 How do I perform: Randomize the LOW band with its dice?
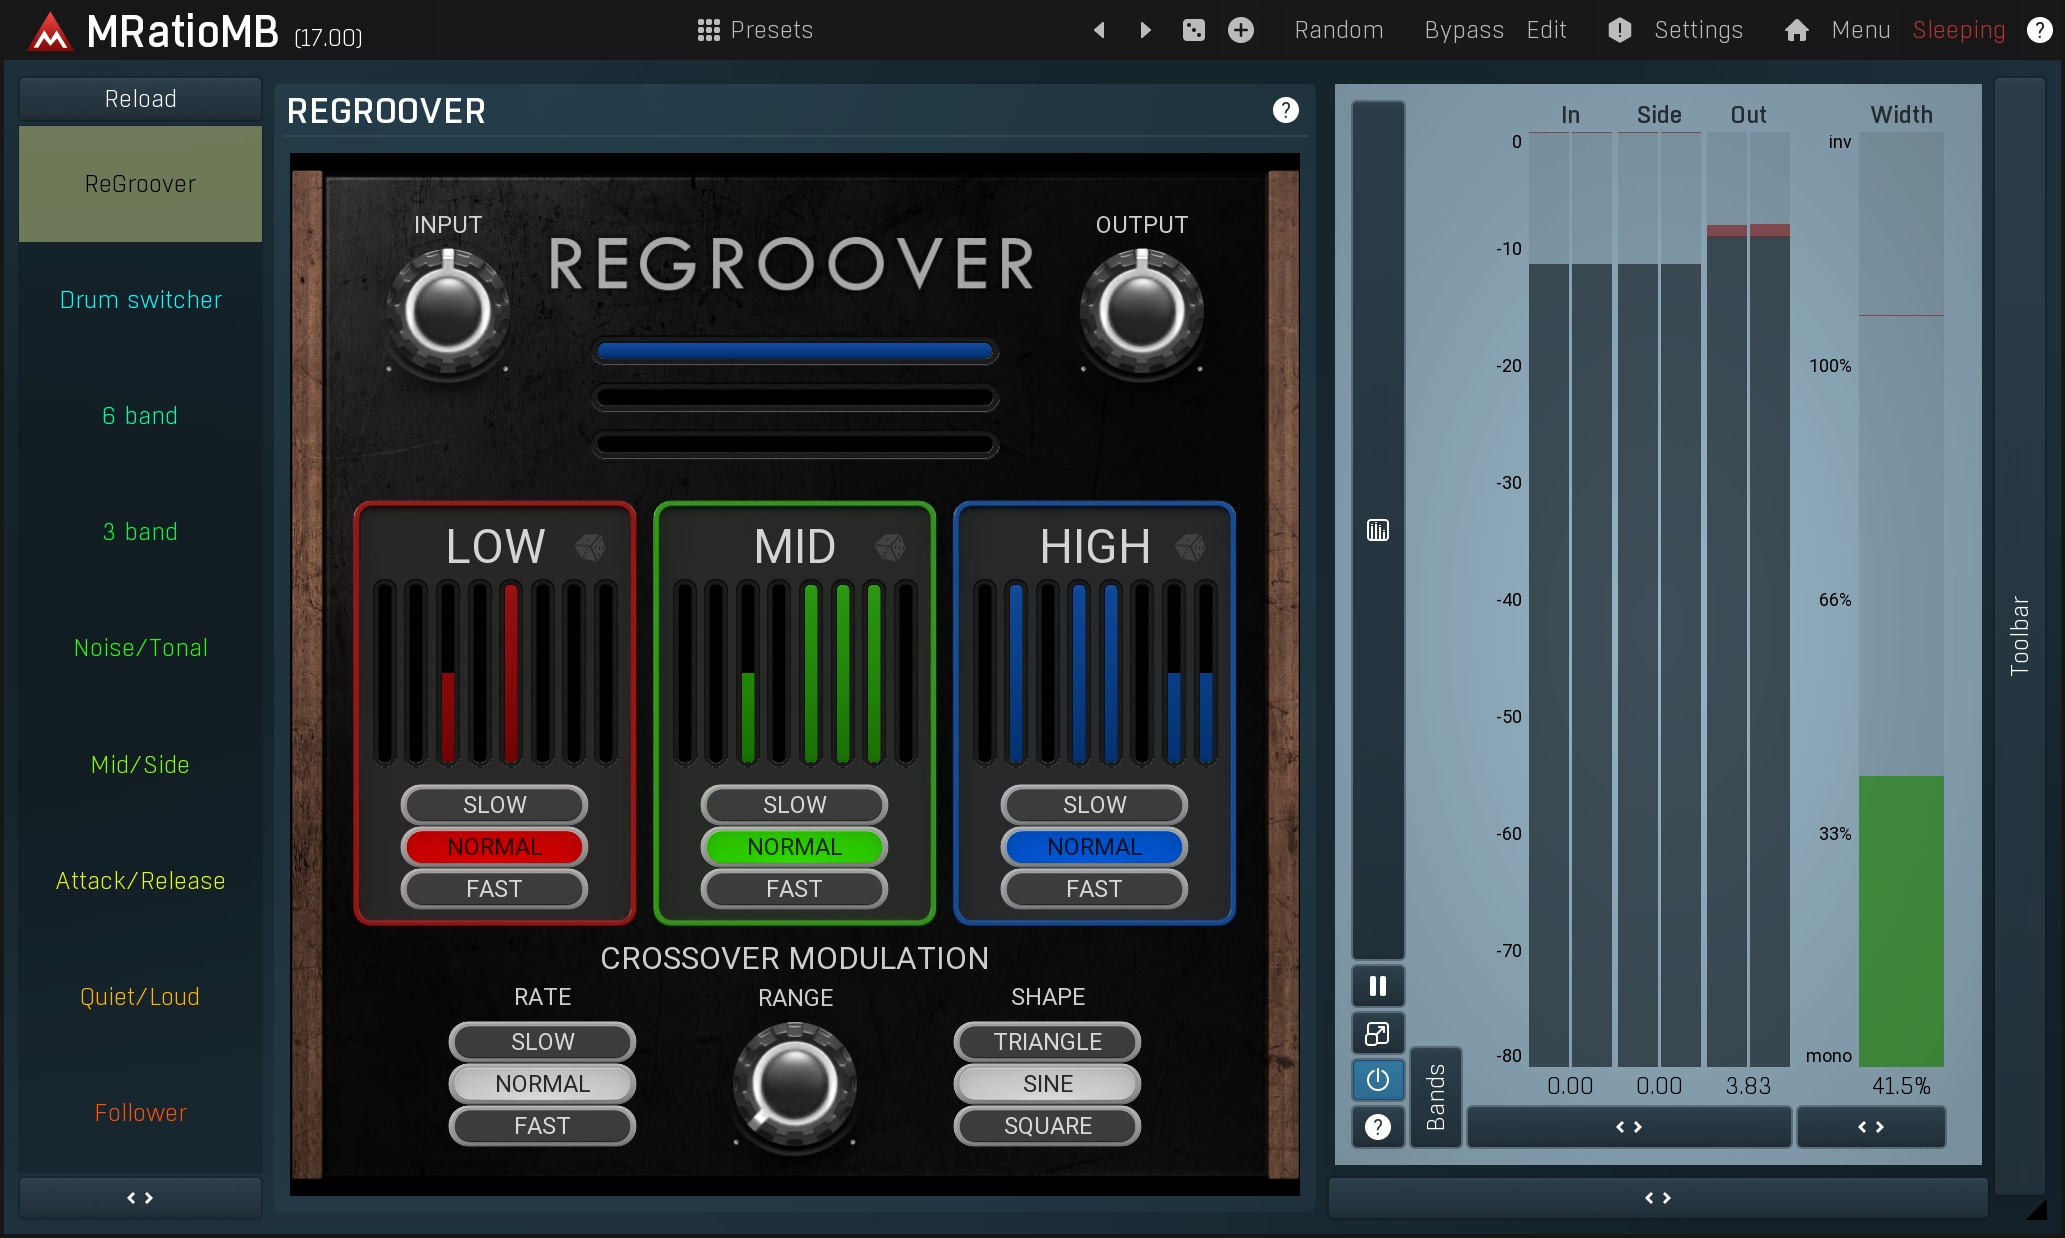click(590, 546)
